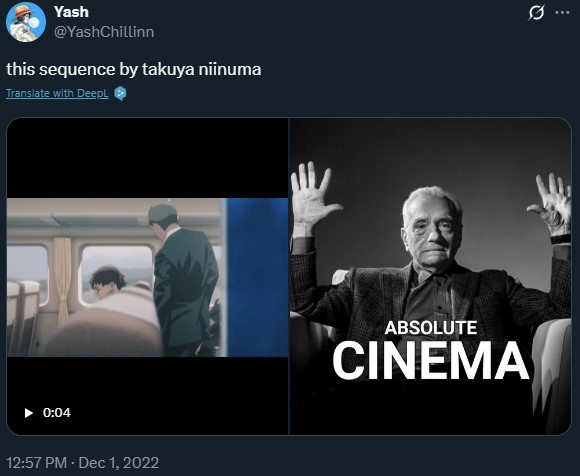Open the display name Yash

tap(71, 12)
